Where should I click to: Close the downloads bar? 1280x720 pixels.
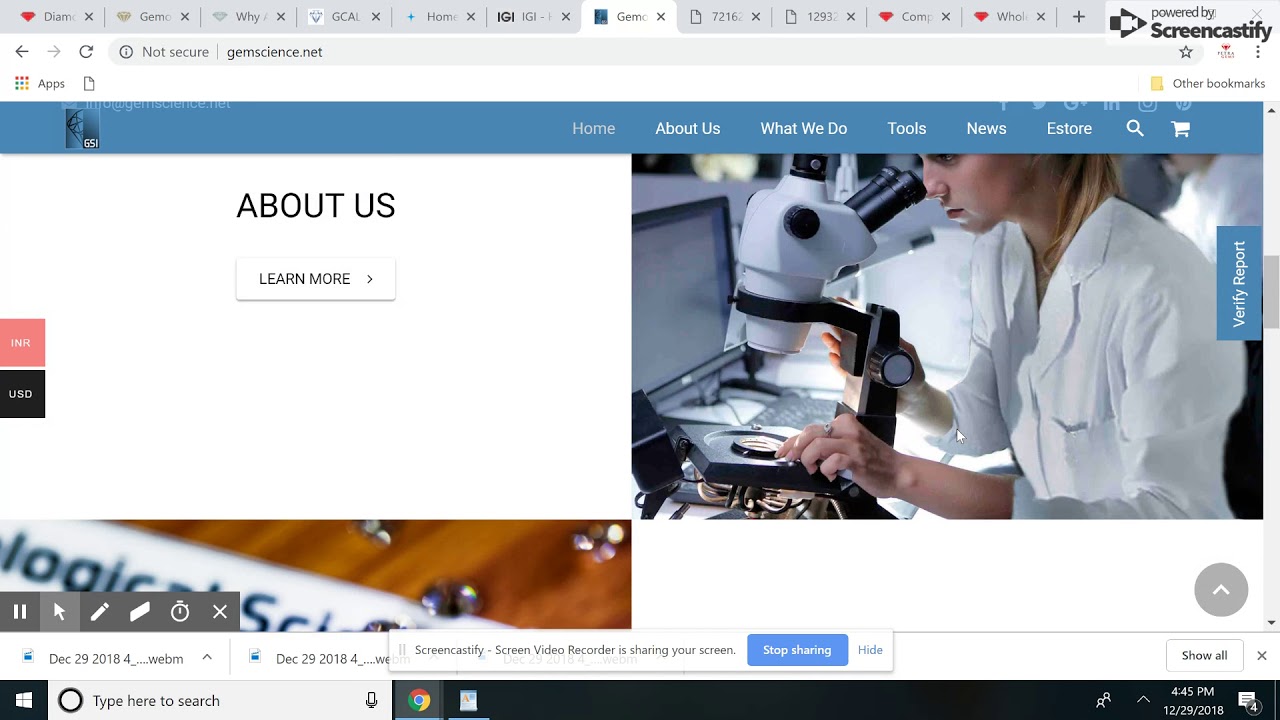pyautogui.click(x=1262, y=656)
